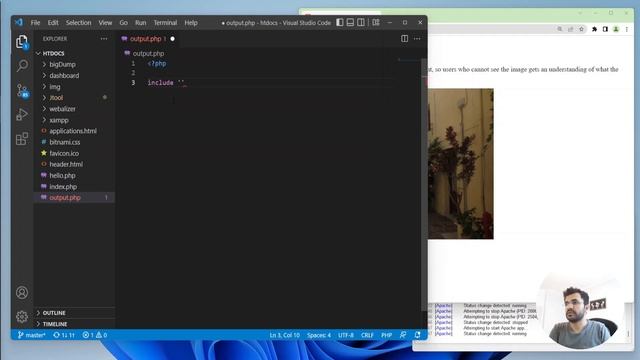This screenshot has width=640, height=360.
Task: Open the Run menu
Action: (140, 22)
